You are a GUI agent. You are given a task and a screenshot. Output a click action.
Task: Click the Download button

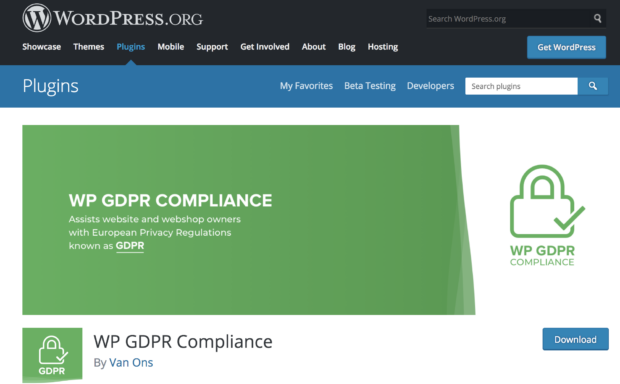click(575, 339)
